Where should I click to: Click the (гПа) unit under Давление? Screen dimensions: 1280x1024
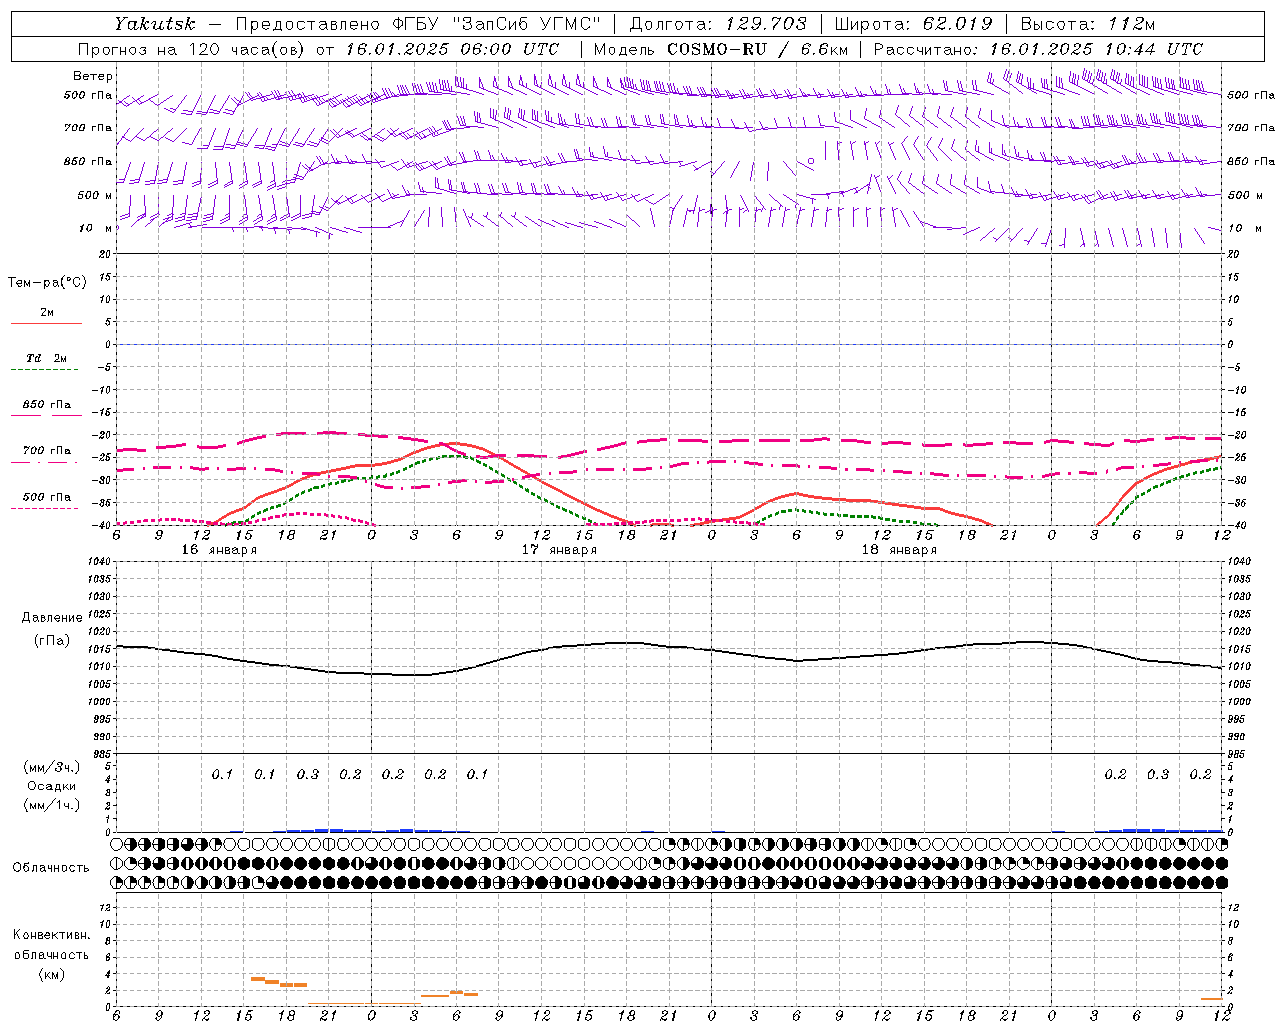click(x=52, y=640)
